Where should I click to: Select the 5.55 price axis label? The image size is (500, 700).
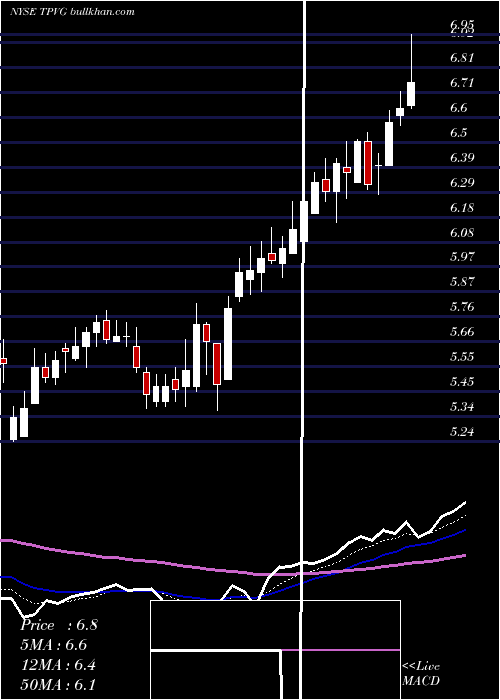point(462,357)
